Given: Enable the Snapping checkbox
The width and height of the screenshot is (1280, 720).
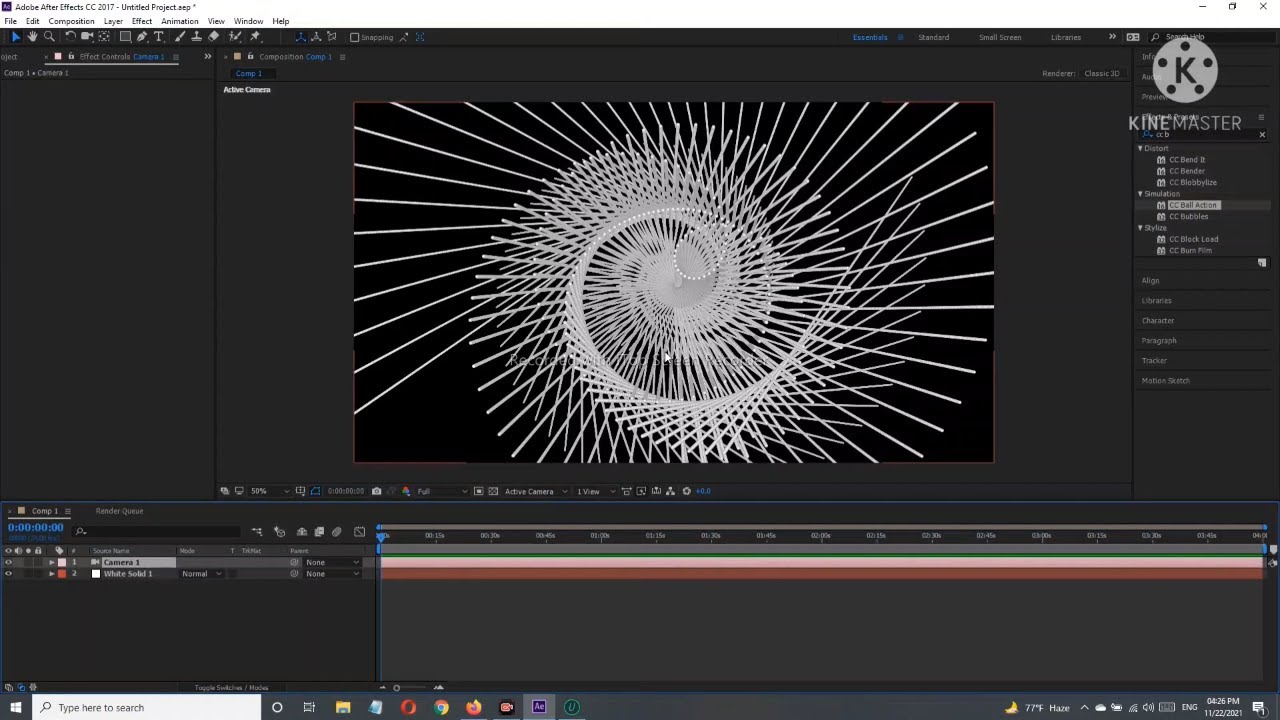Looking at the screenshot, I should point(354,37).
